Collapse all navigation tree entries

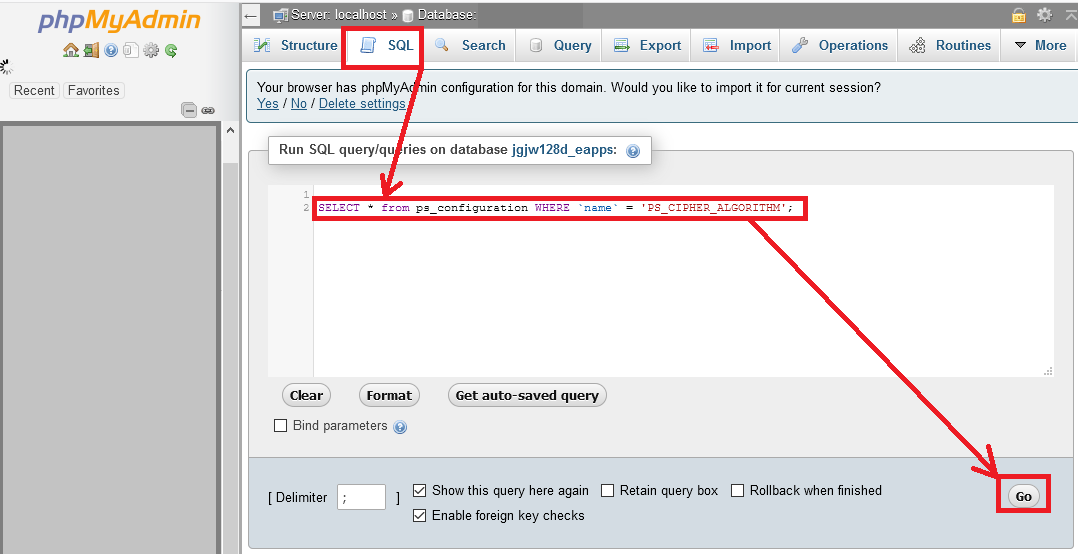click(189, 110)
